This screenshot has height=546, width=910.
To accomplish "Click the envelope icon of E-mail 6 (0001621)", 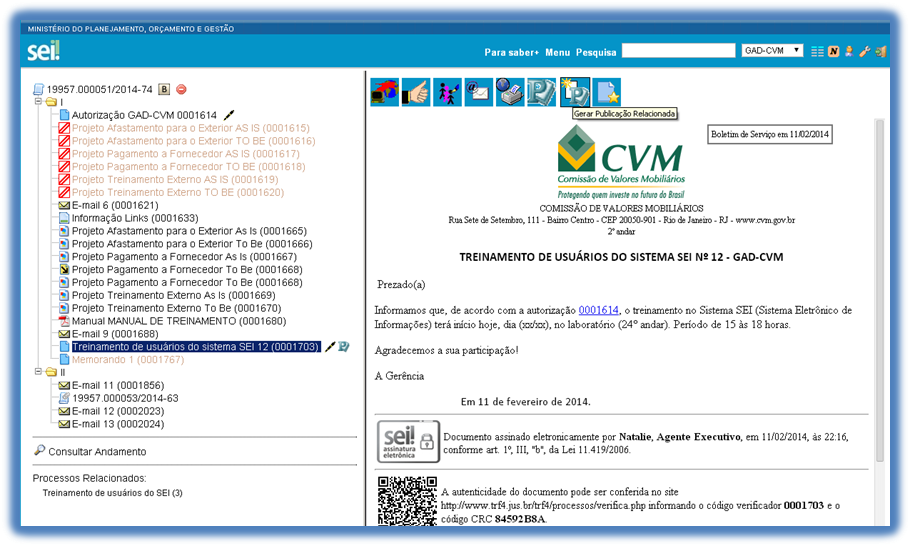I will [x=64, y=205].
